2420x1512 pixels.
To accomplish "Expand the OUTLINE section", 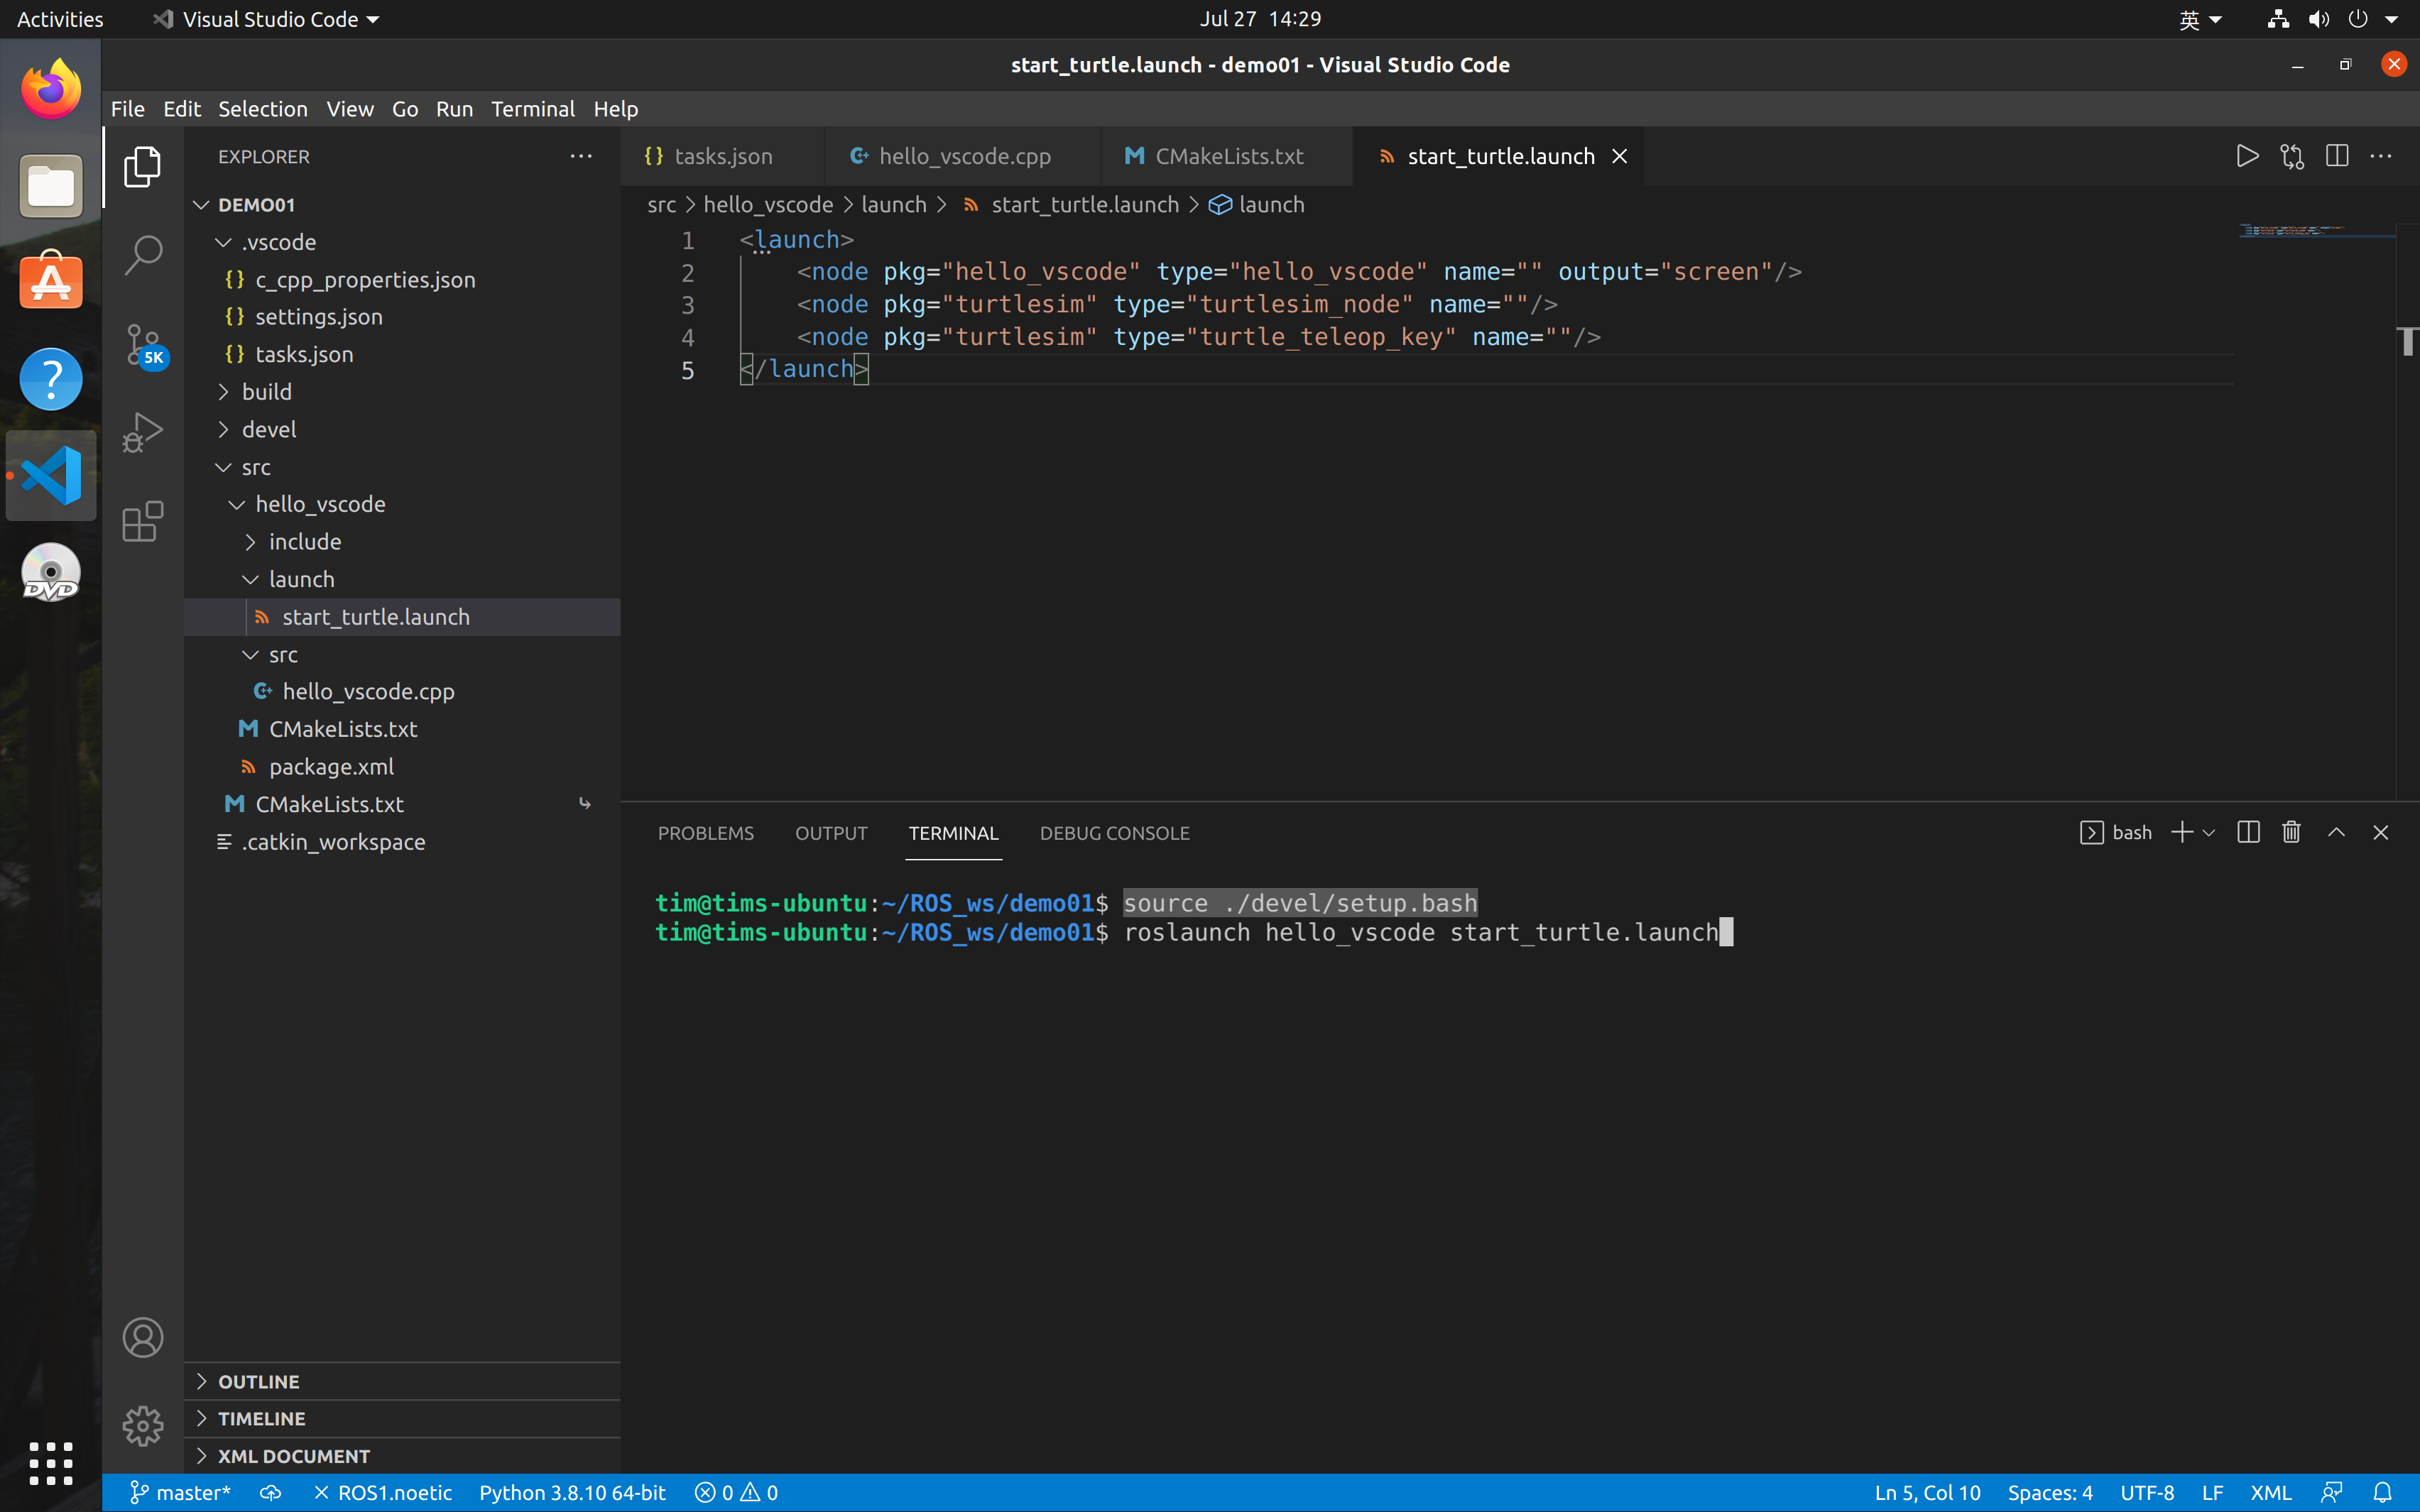I will point(258,1381).
